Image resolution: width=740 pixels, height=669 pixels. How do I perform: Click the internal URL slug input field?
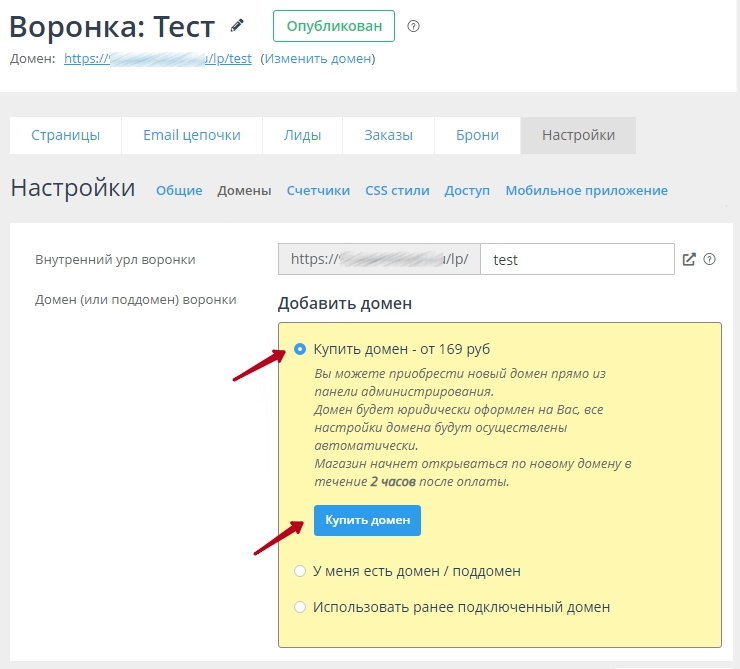(x=577, y=259)
